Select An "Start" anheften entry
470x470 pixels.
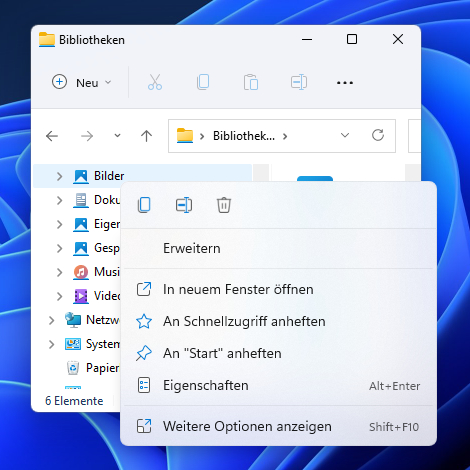click(278, 353)
